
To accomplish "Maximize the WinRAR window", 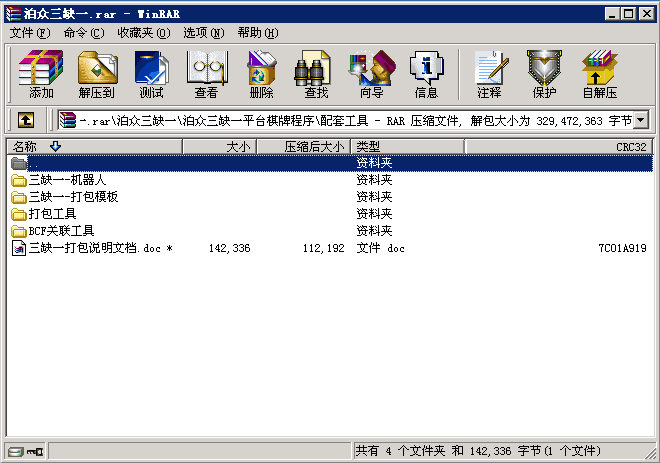I will [628, 14].
